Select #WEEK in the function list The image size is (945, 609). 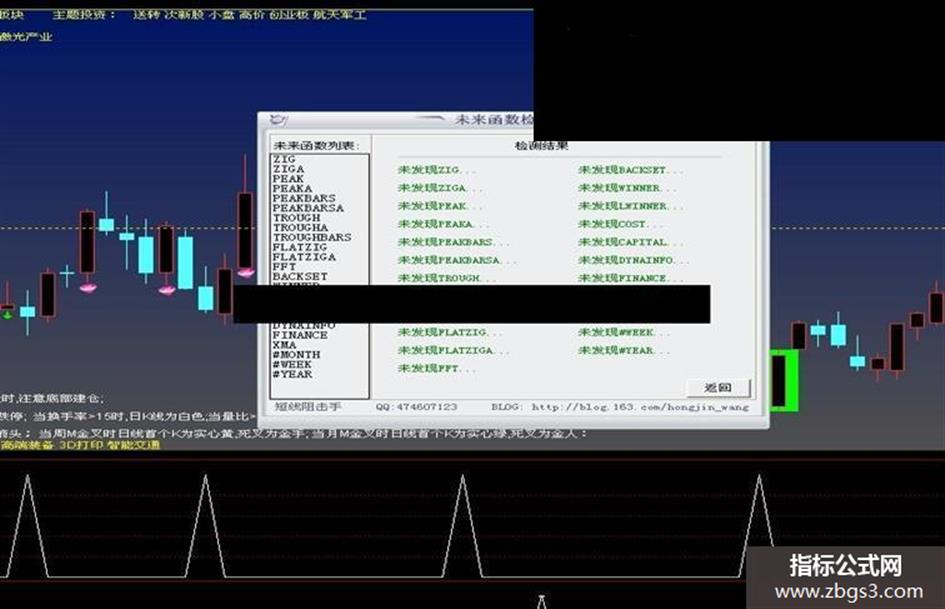292,364
